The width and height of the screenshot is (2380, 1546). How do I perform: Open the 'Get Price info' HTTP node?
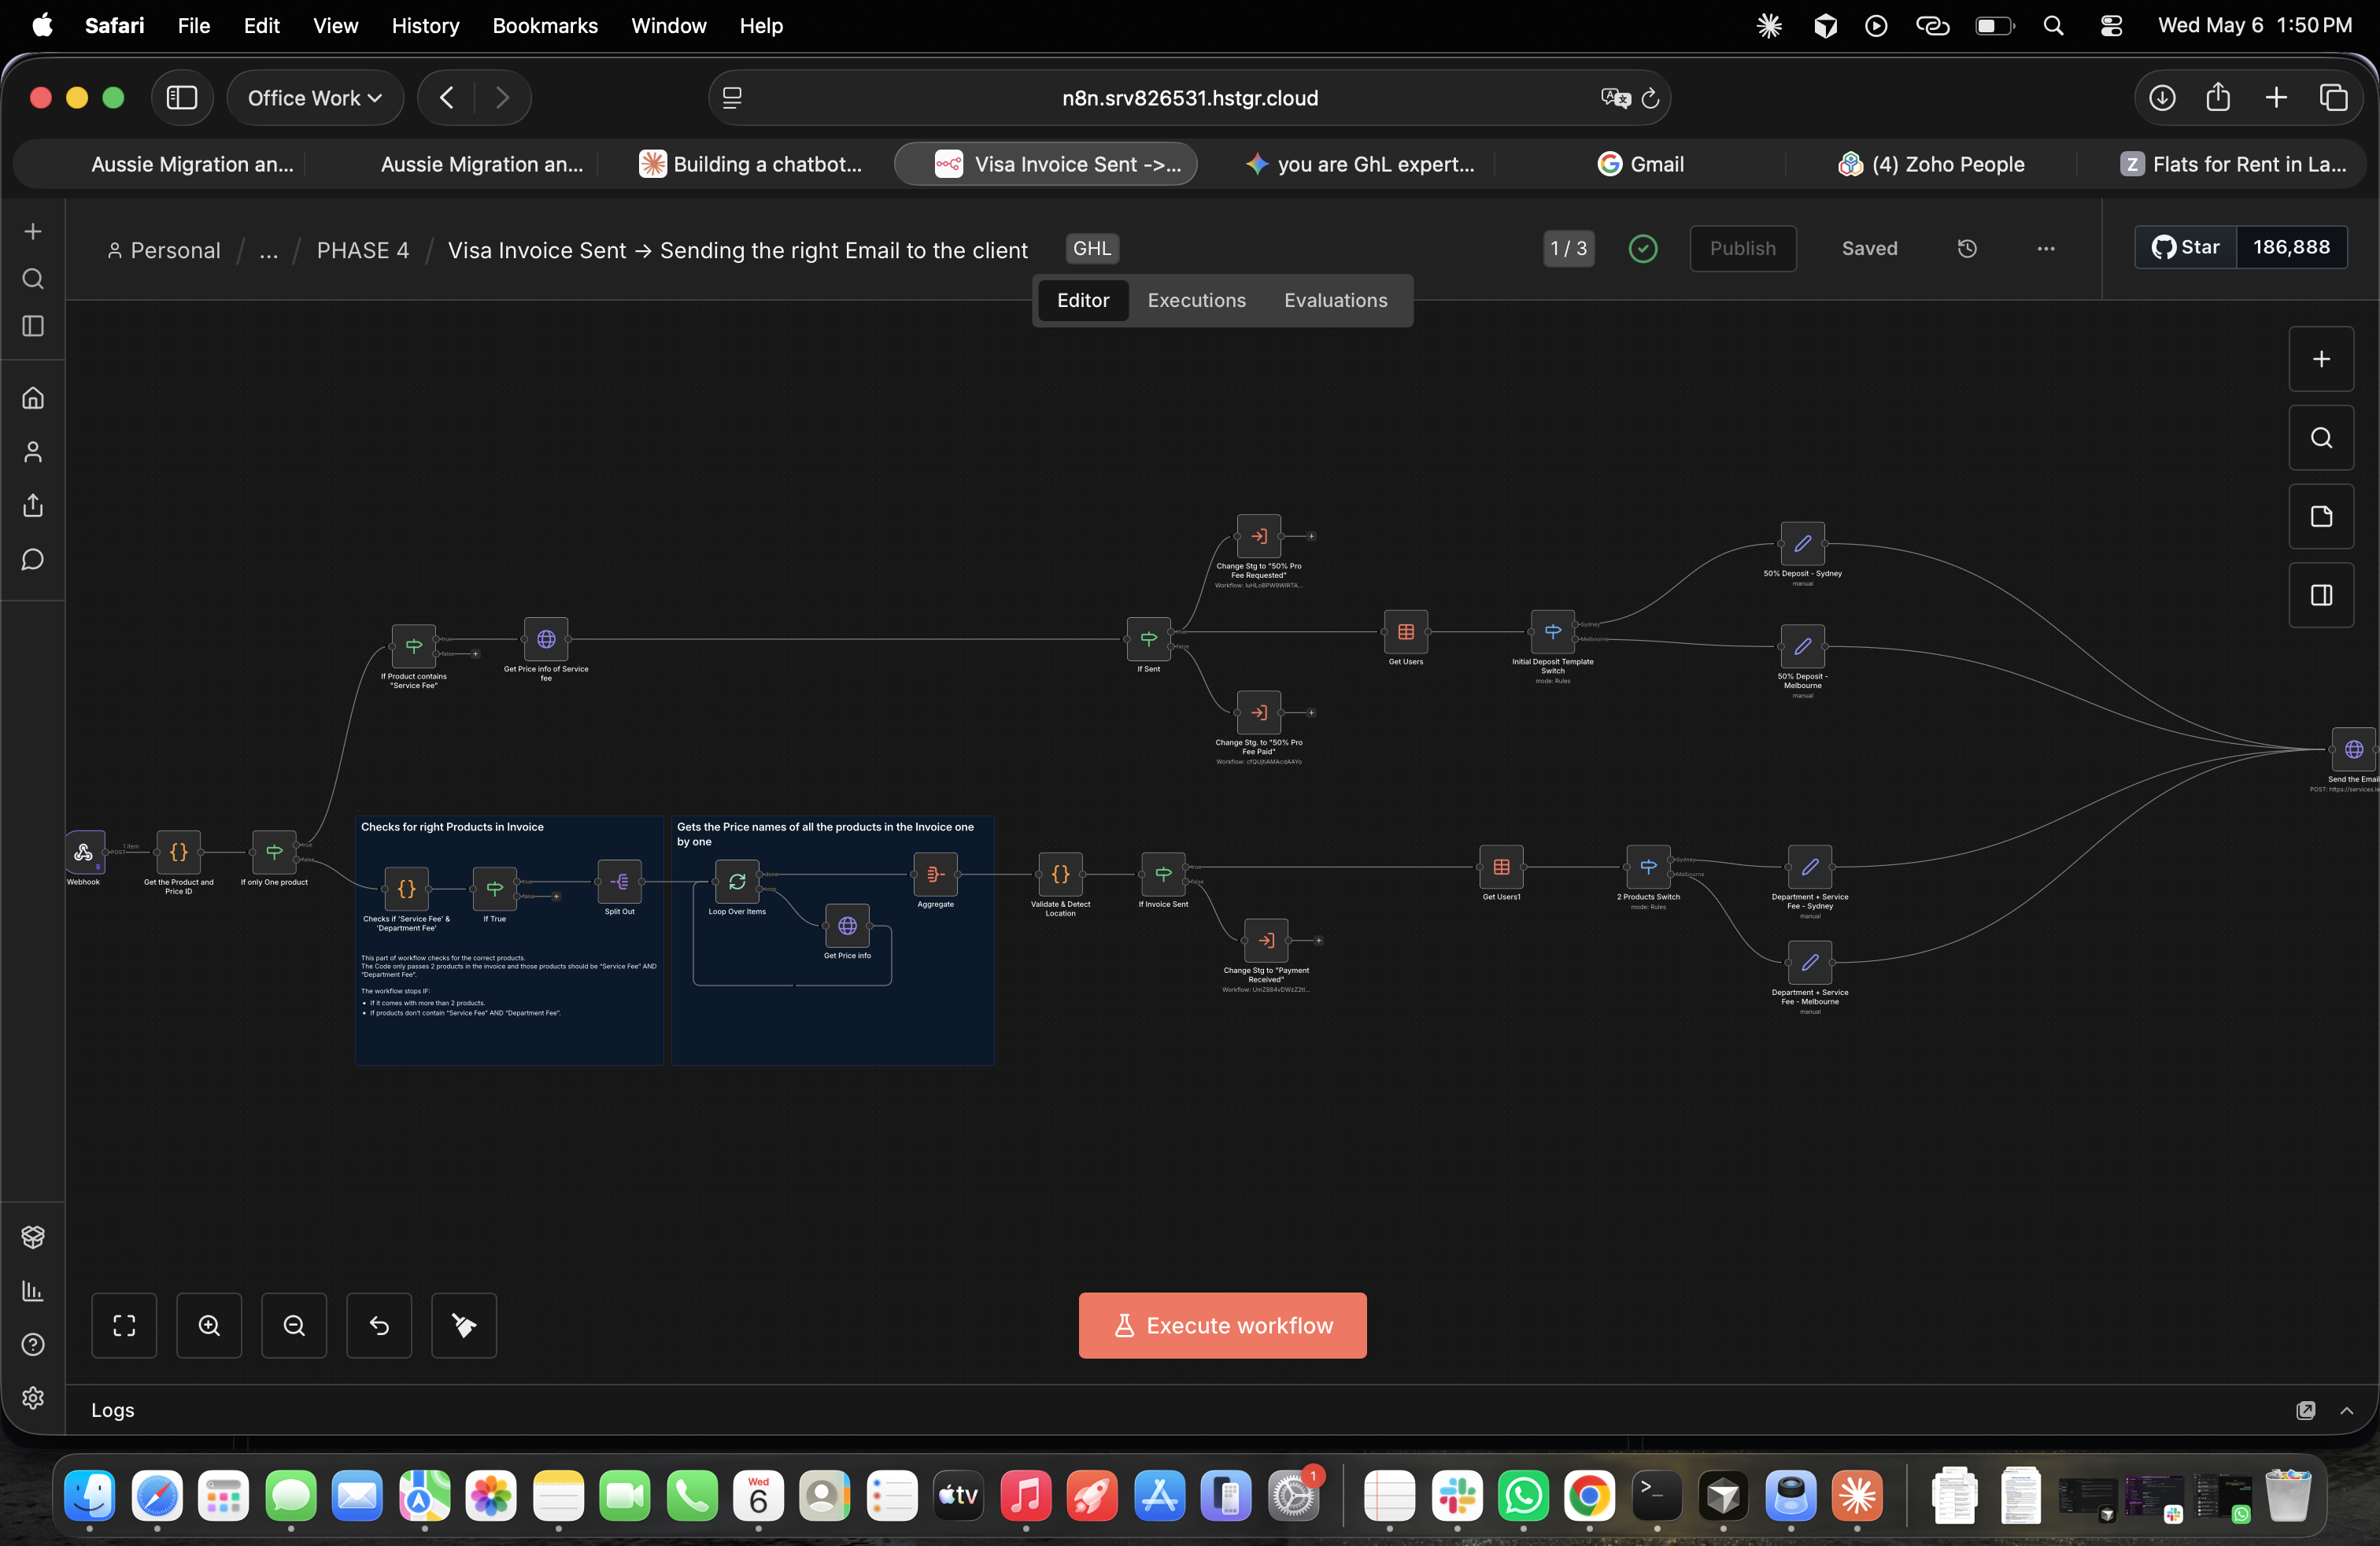[x=847, y=925]
